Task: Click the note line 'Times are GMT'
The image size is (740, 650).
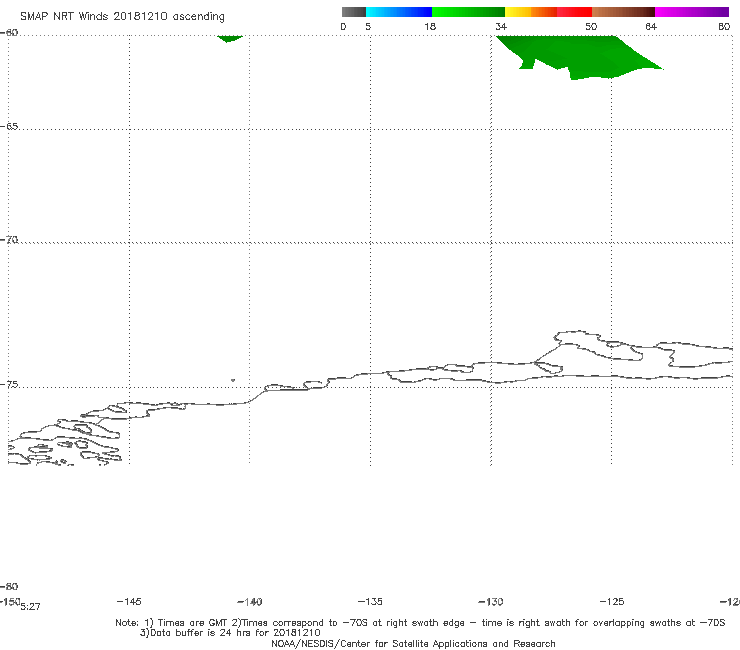Action: (x=193, y=623)
